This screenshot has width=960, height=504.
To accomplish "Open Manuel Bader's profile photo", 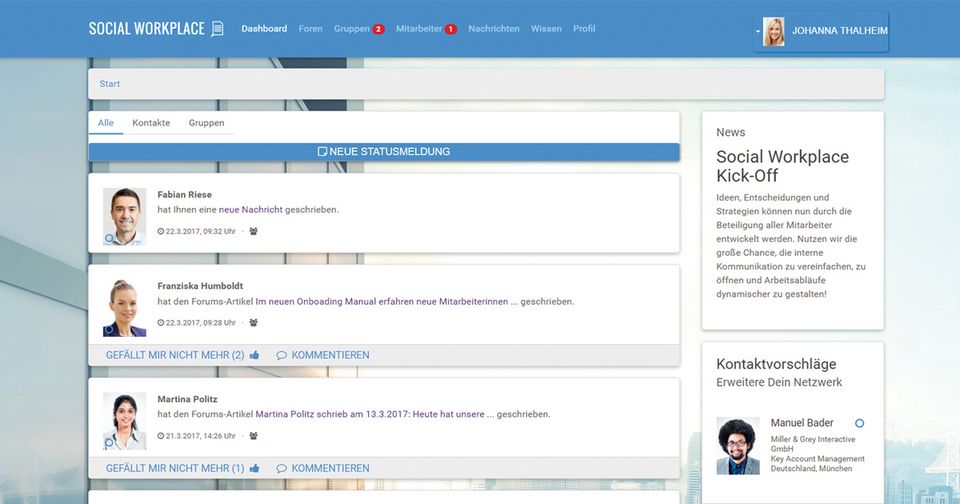I will [738, 446].
